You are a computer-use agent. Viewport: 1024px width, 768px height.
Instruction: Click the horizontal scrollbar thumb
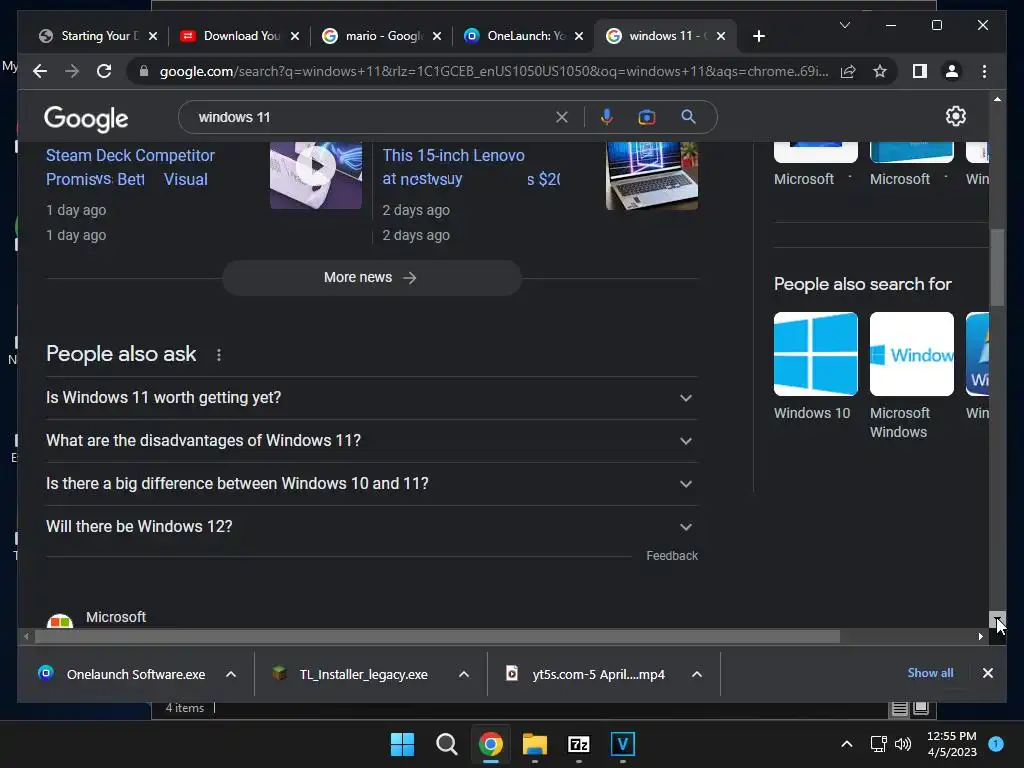437,636
